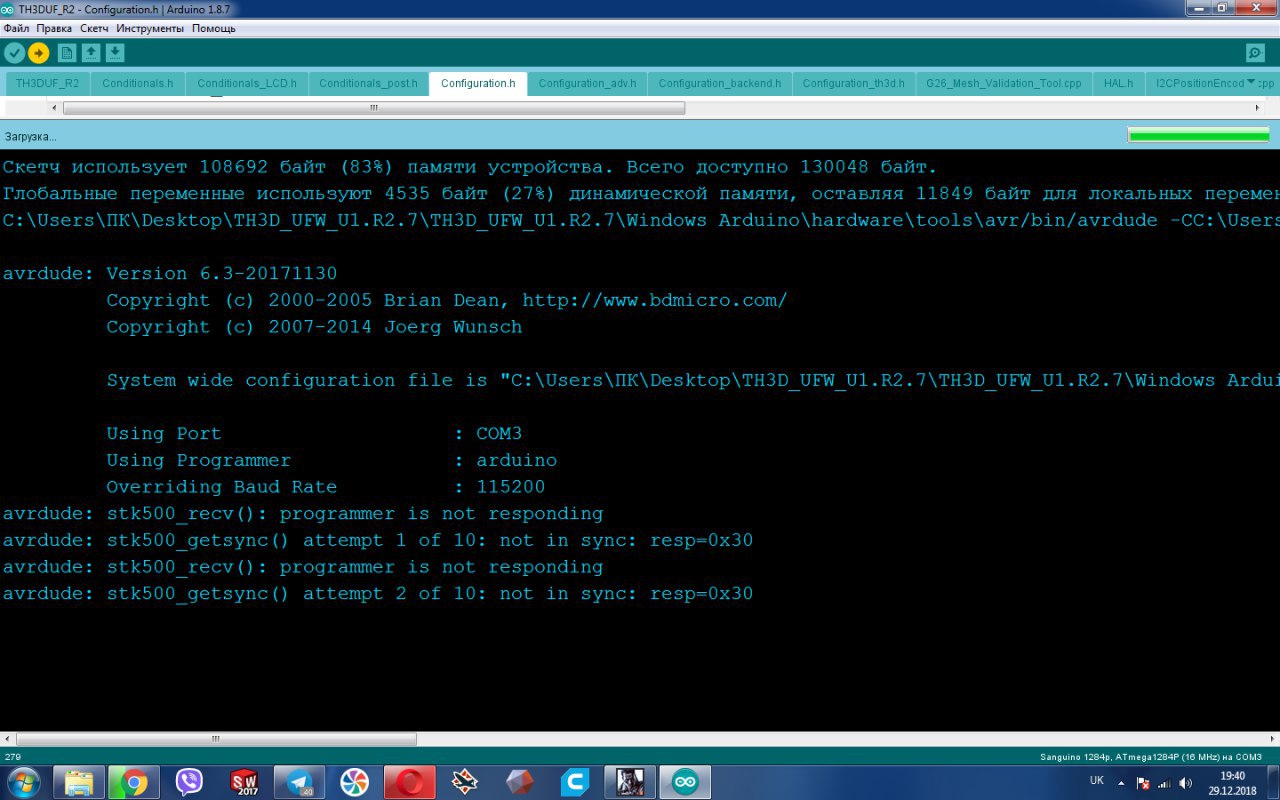Open the Cura (blue C) taskbar icon

(575, 782)
